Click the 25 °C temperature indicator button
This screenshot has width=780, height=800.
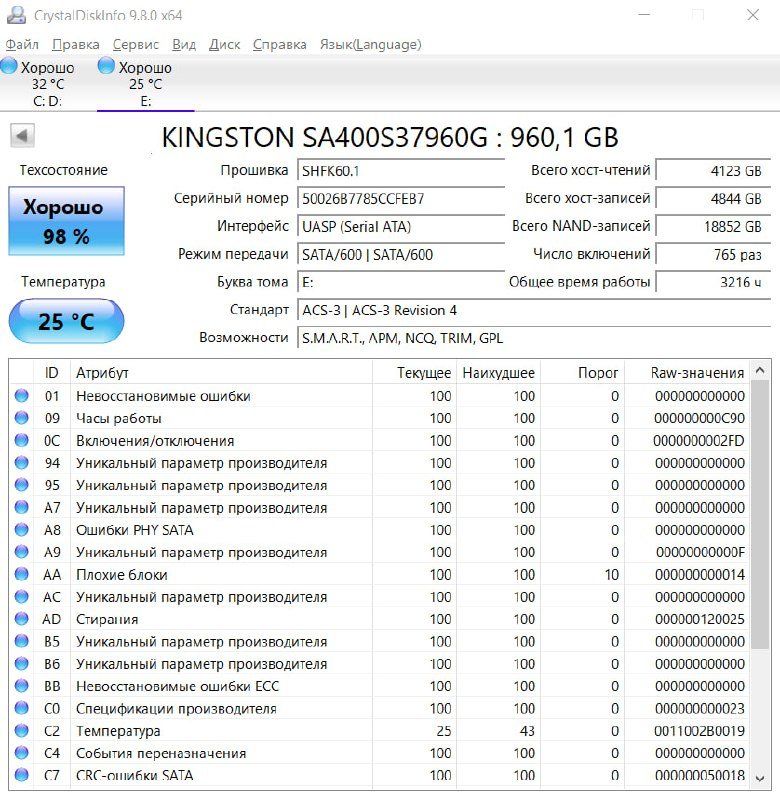tap(66, 322)
